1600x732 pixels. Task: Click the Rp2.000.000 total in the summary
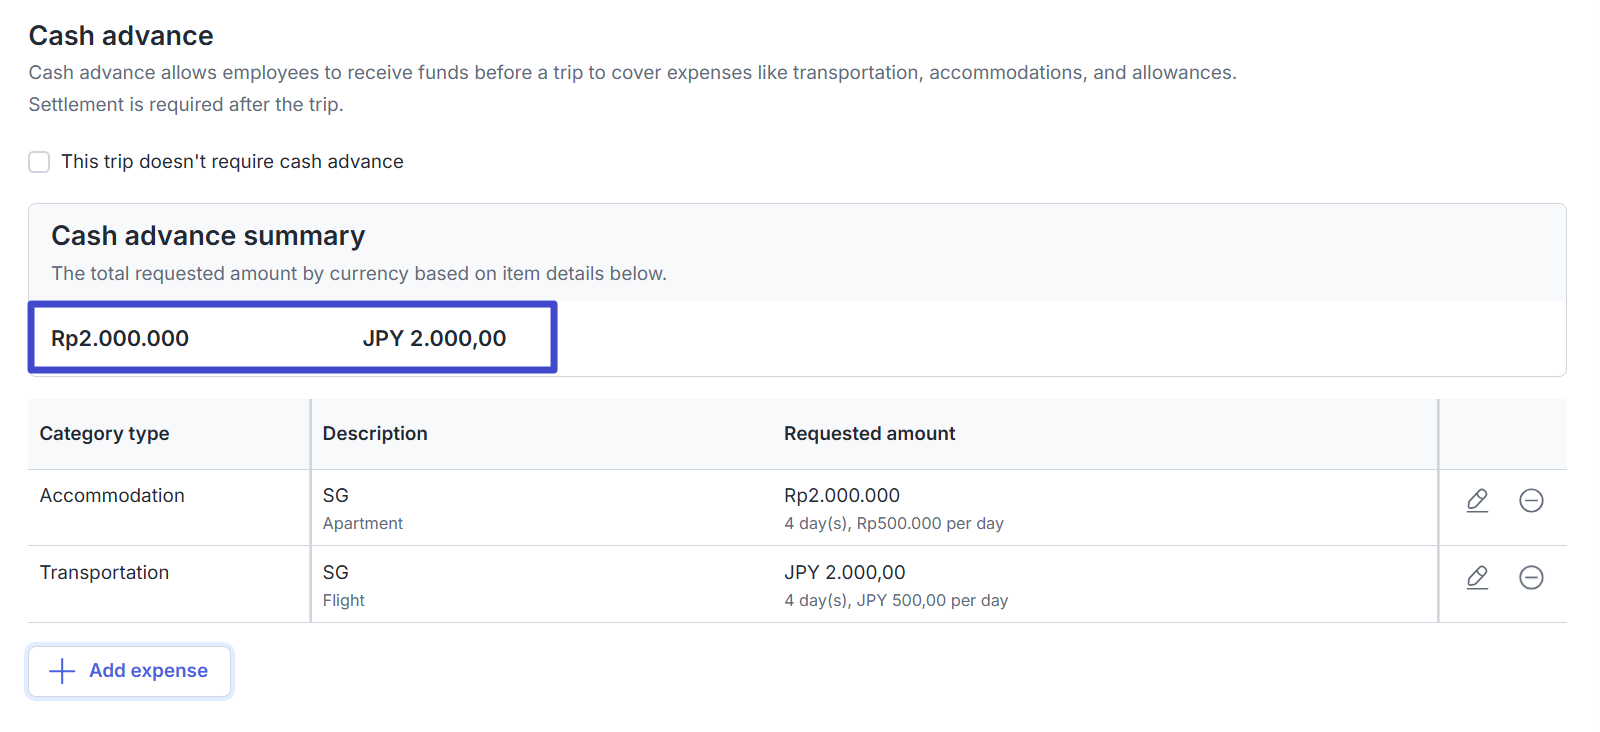[x=120, y=339]
